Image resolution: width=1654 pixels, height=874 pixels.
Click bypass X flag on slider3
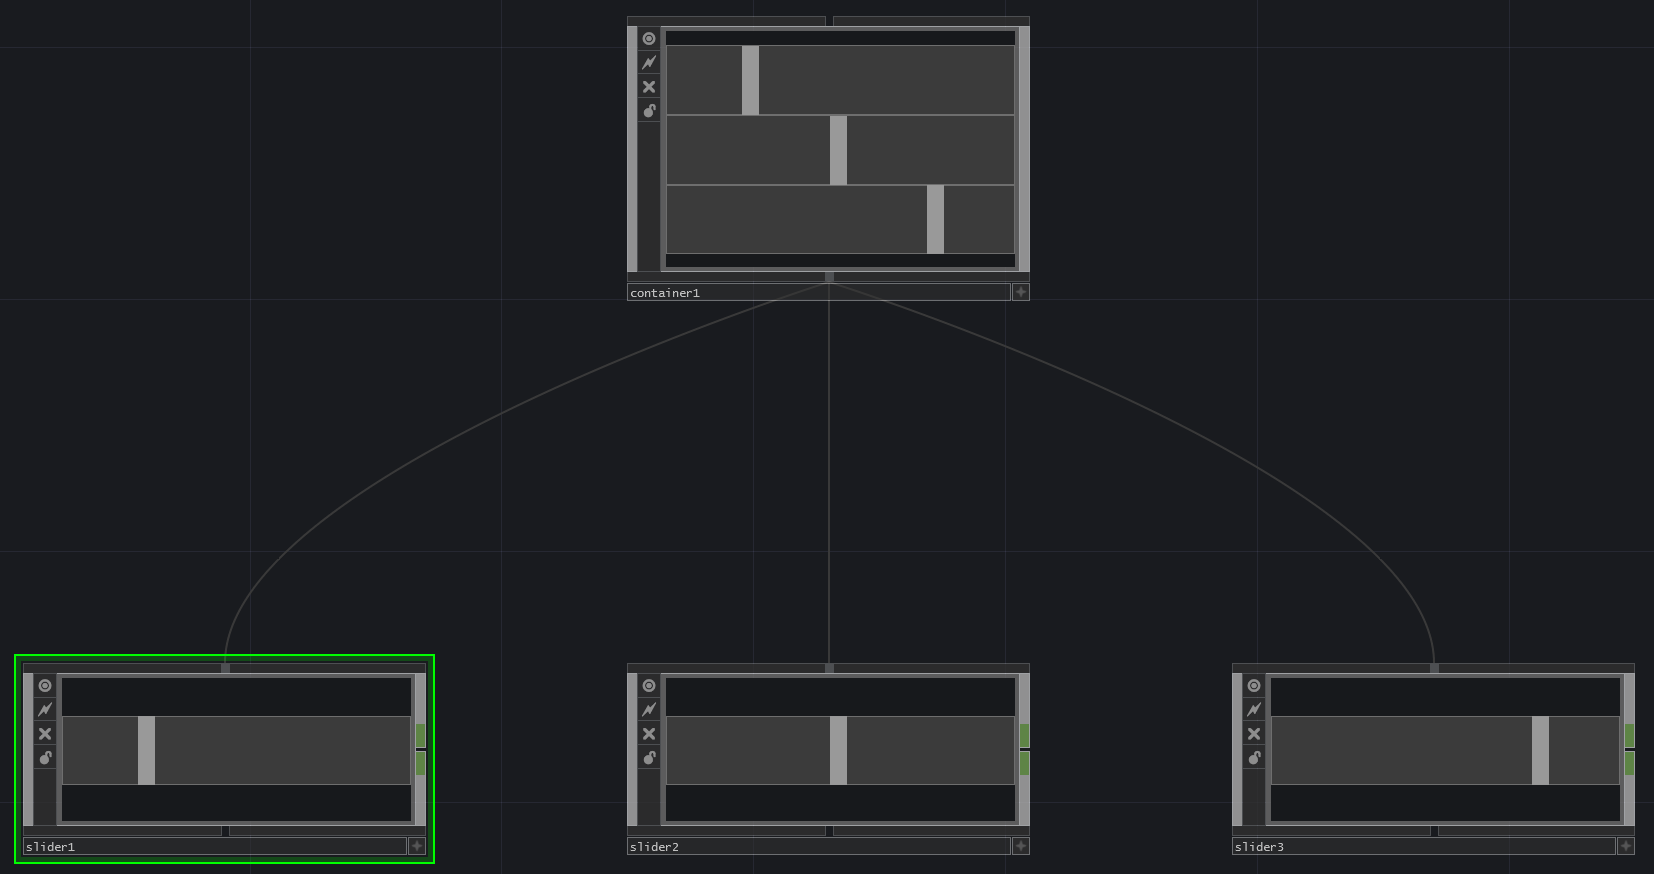(x=1254, y=734)
